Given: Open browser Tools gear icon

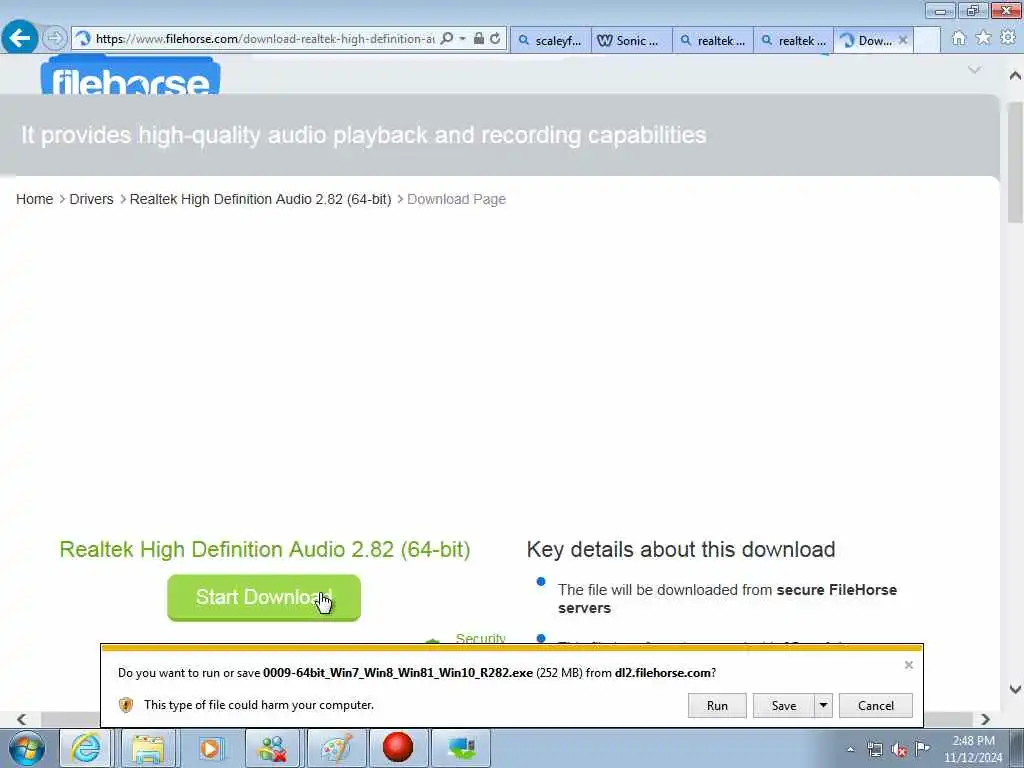Looking at the screenshot, I should point(1008,39).
